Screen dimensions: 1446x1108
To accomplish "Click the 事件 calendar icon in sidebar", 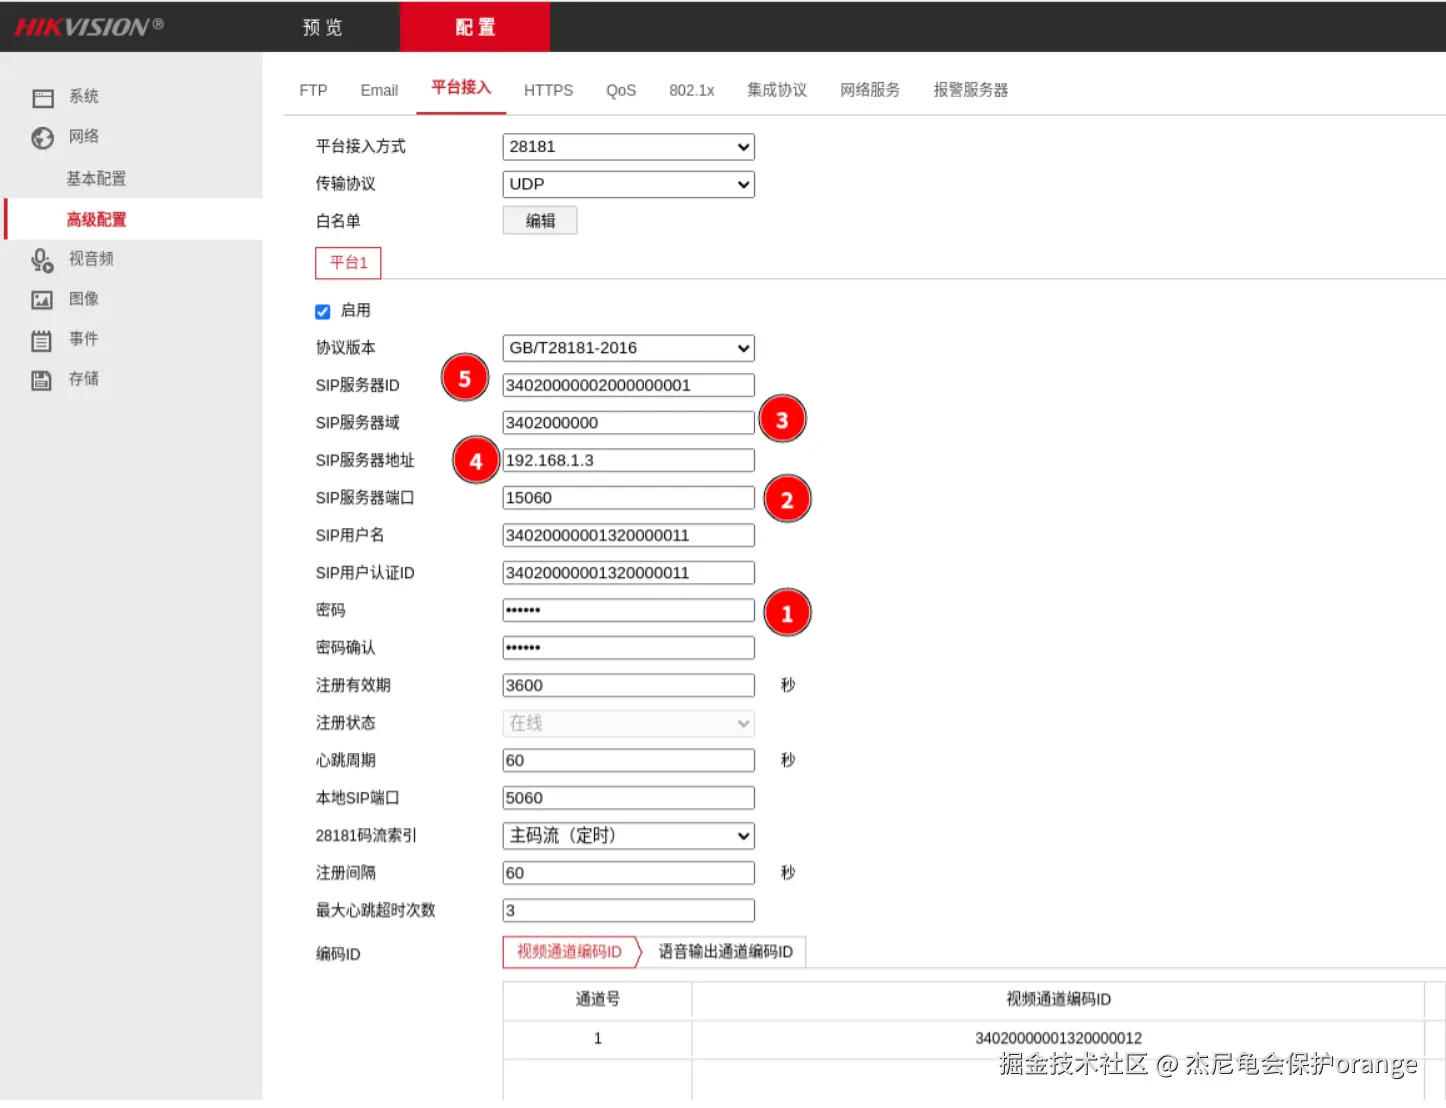I will coord(42,341).
